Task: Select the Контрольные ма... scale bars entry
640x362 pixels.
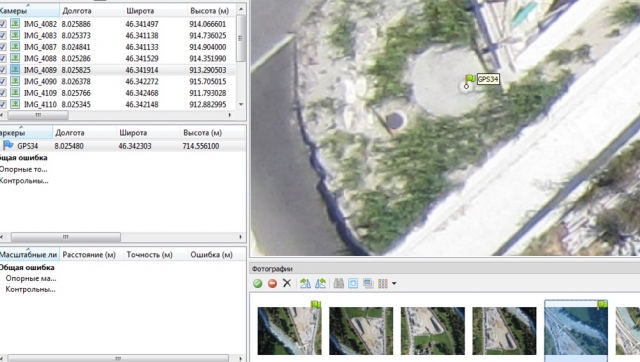Action: coord(30,289)
